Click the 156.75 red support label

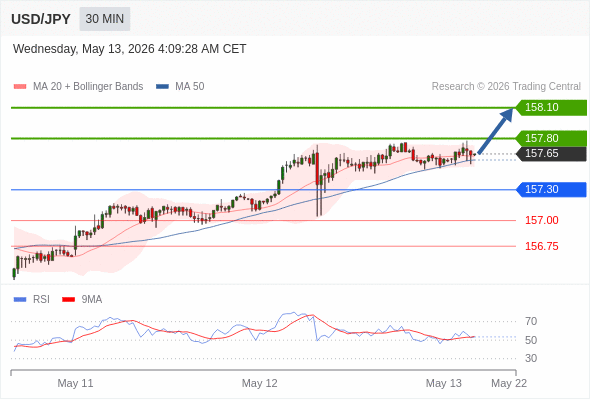(542, 246)
